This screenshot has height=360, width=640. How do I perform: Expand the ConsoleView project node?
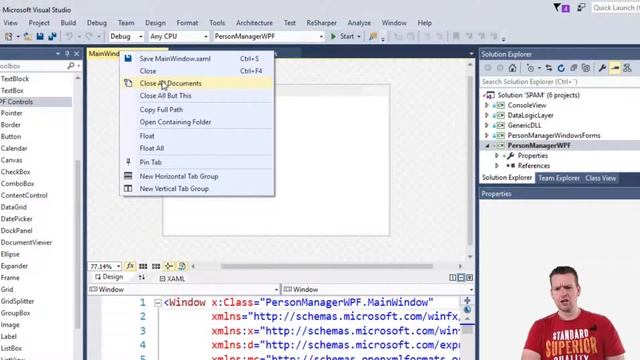point(487,105)
